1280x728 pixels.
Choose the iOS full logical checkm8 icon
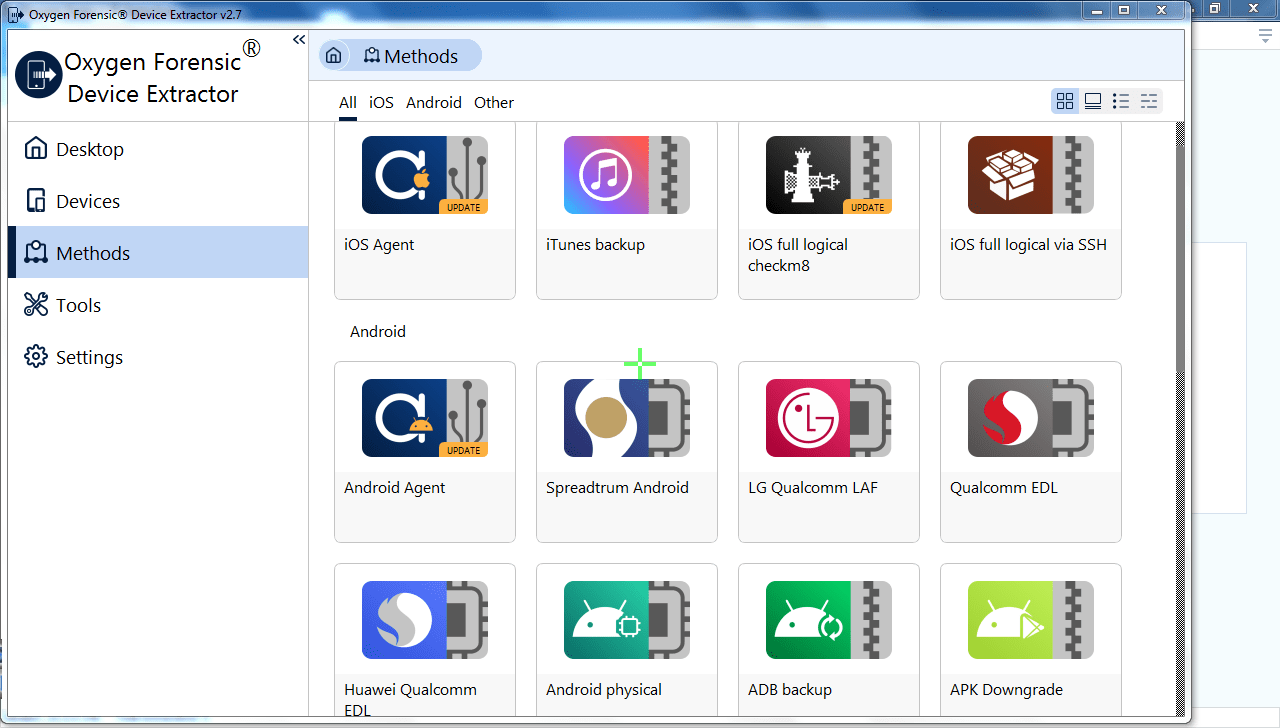coord(829,175)
